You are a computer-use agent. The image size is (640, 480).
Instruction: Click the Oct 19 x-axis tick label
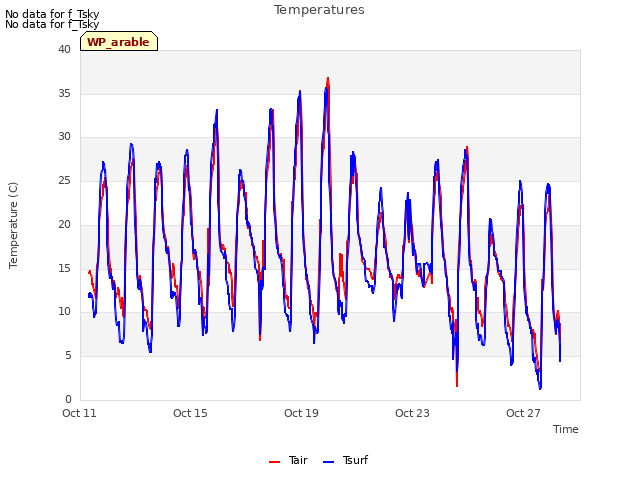301,413
